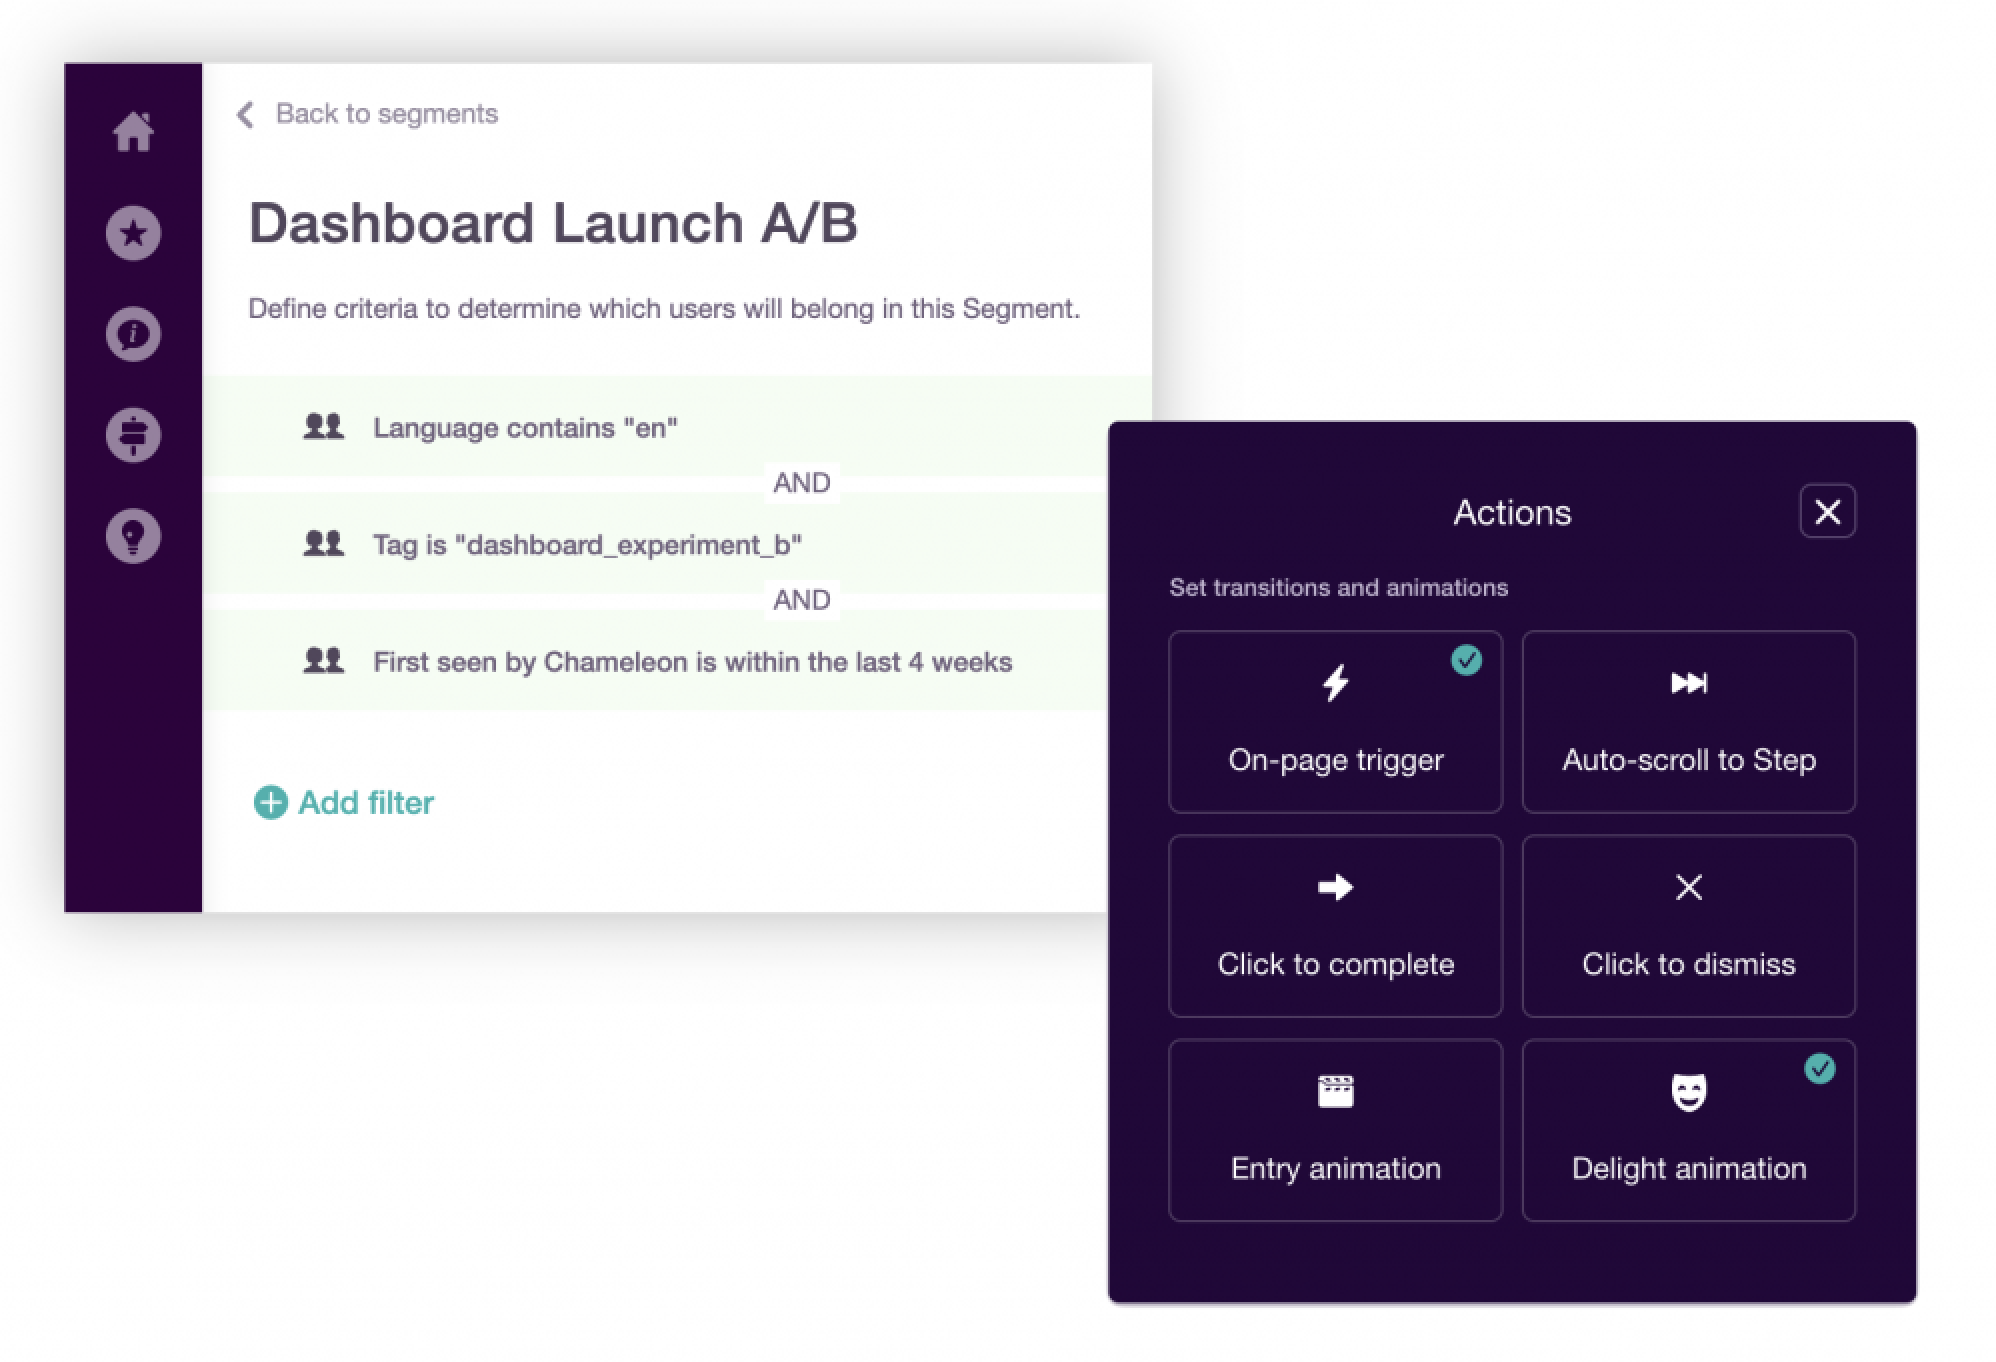Screen dimensions: 1996x1362
Task: Open the info bubble sidebar section
Action: point(133,334)
